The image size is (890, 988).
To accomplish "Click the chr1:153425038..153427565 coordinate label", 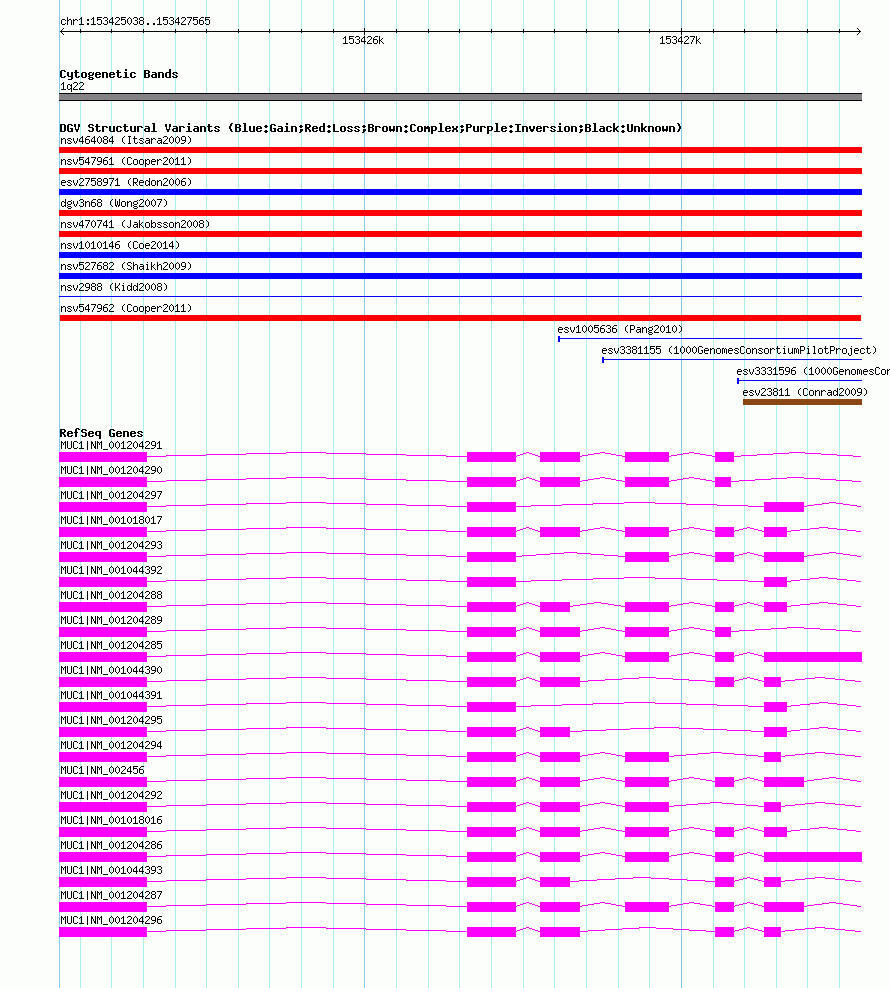I will [x=136, y=21].
